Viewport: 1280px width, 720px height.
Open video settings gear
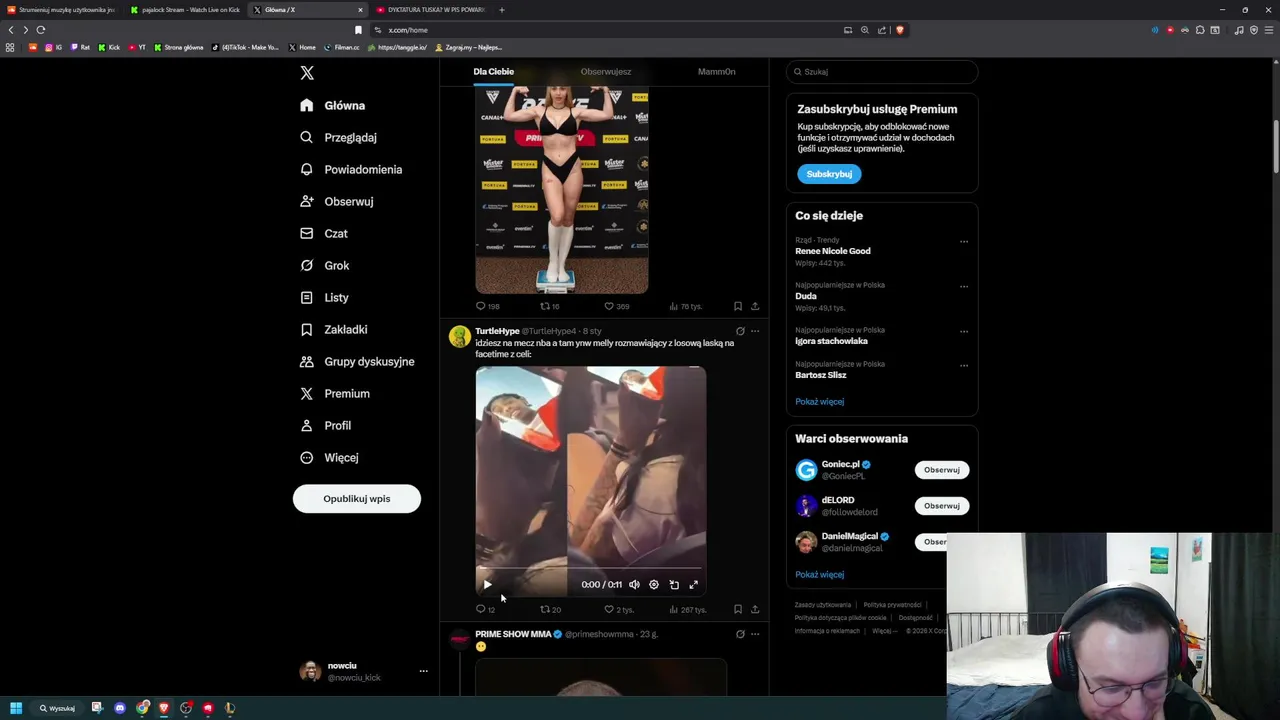click(x=654, y=585)
